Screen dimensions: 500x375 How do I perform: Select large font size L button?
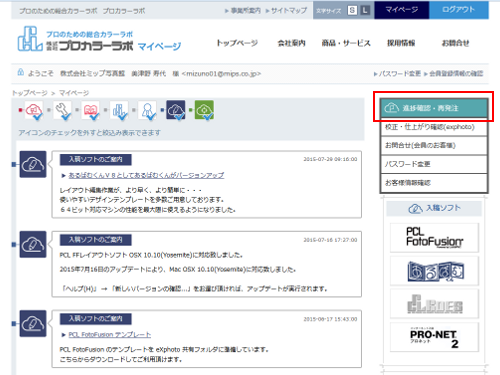click(365, 10)
